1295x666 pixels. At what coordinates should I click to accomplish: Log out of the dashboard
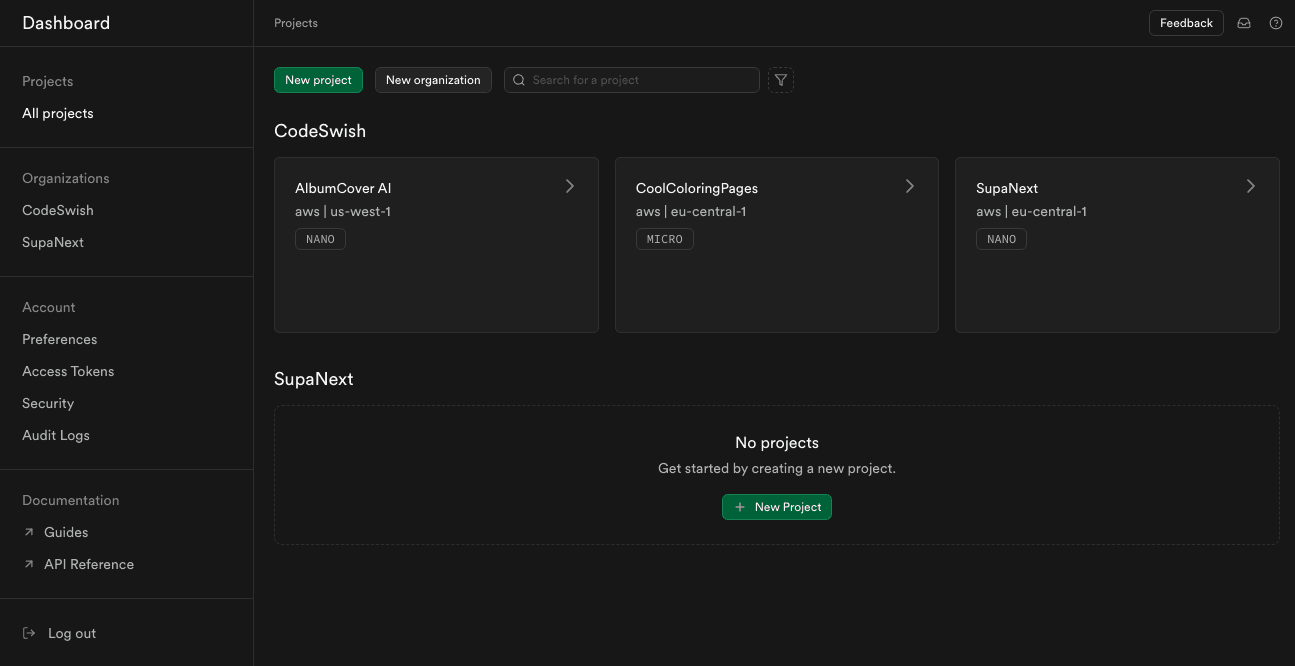pos(72,633)
